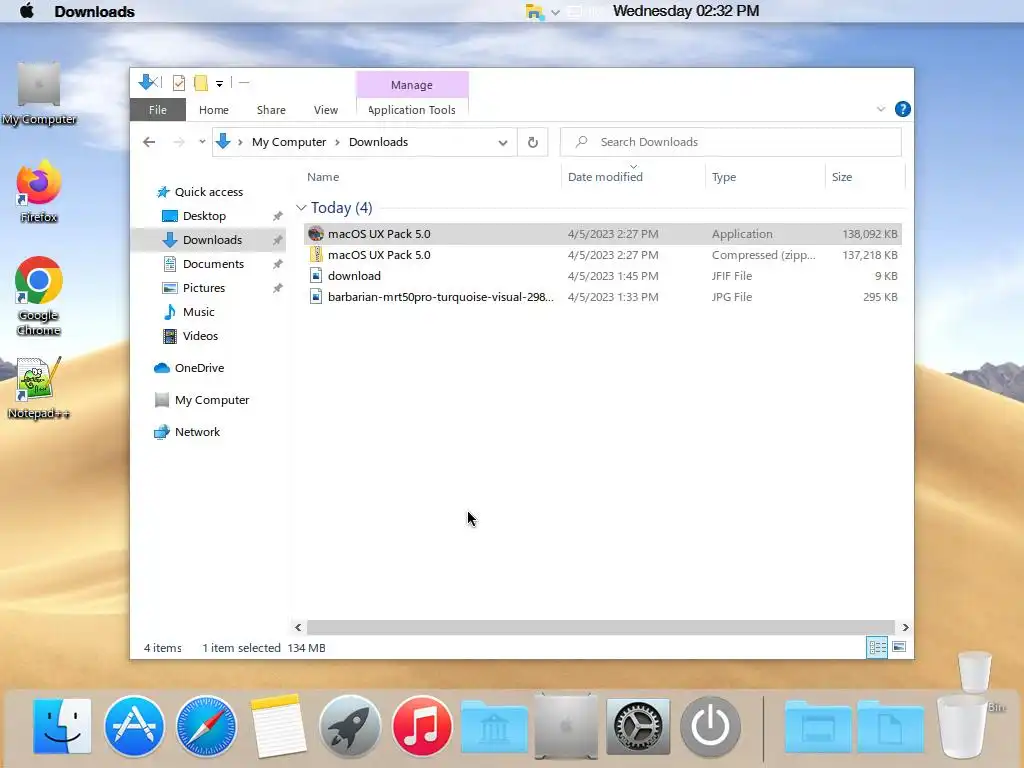Refresh the Downloads folder view

[x=533, y=142]
